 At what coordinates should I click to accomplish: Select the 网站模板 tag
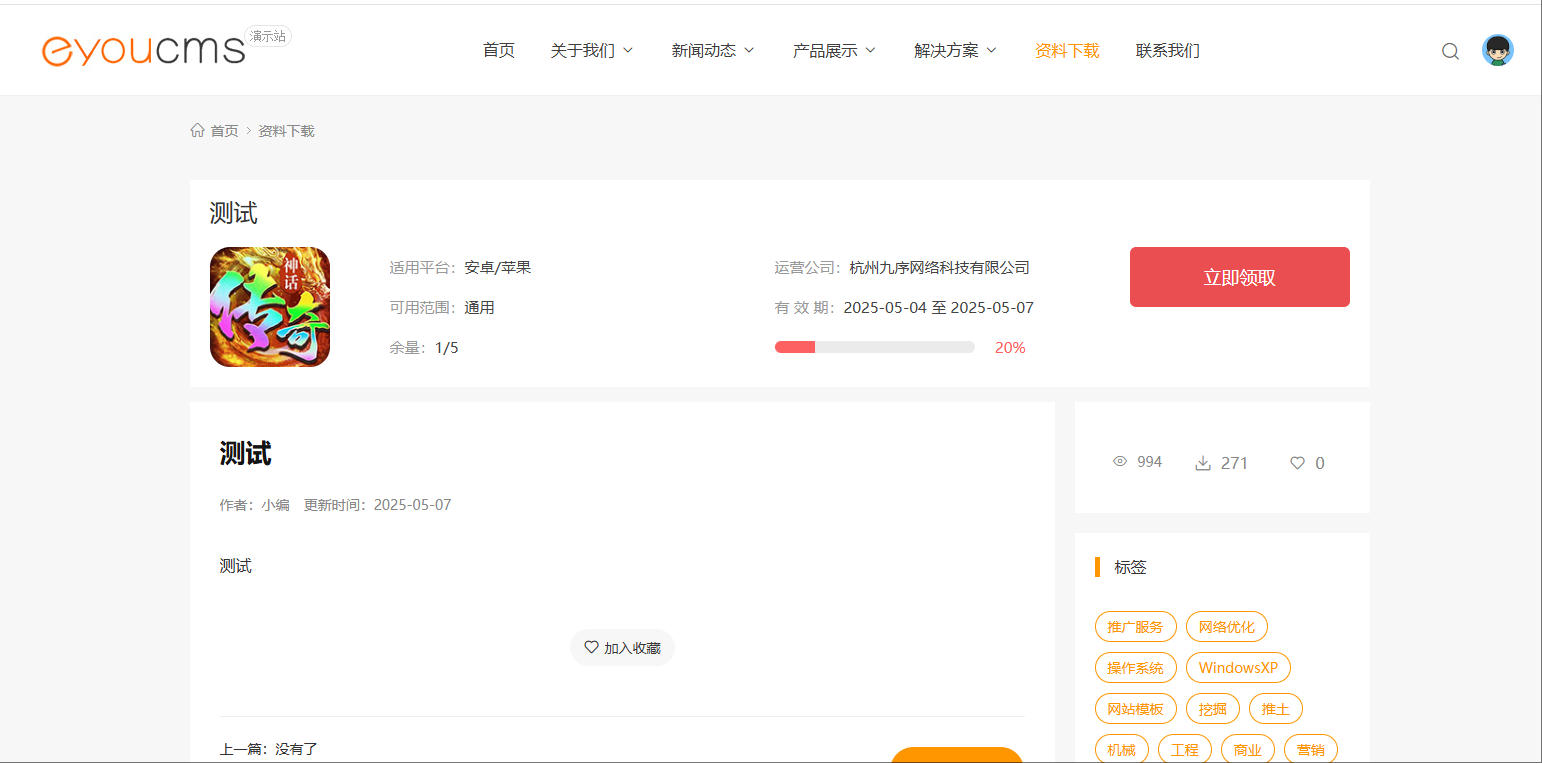tap(1135, 709)
